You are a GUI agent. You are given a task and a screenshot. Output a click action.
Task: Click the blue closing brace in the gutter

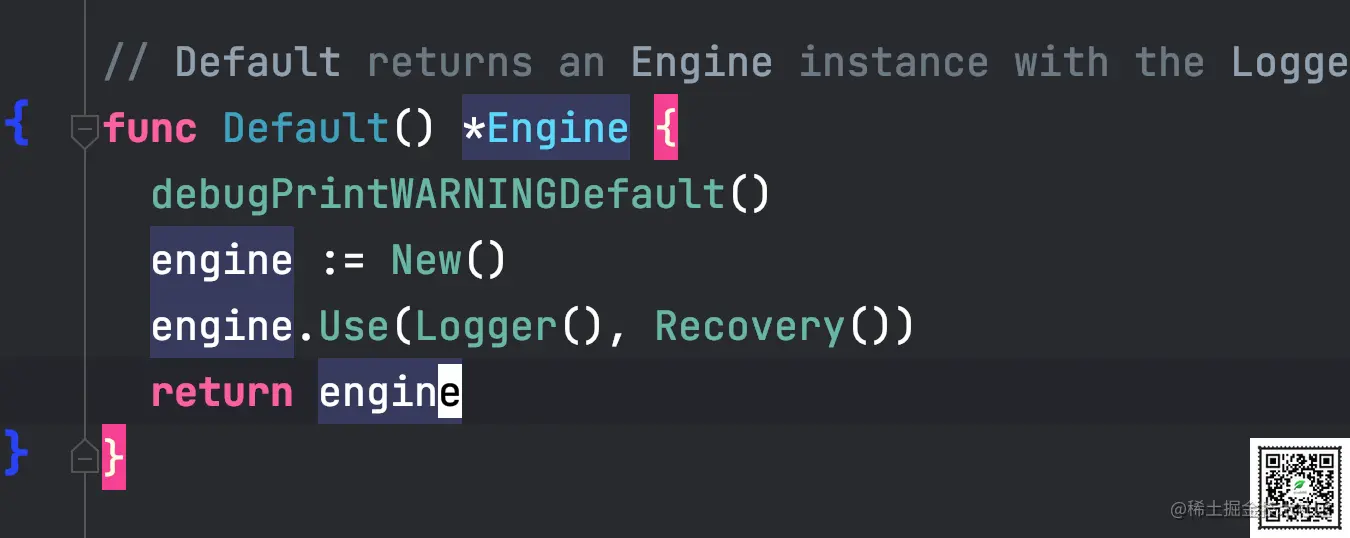[x=16, y=452]
